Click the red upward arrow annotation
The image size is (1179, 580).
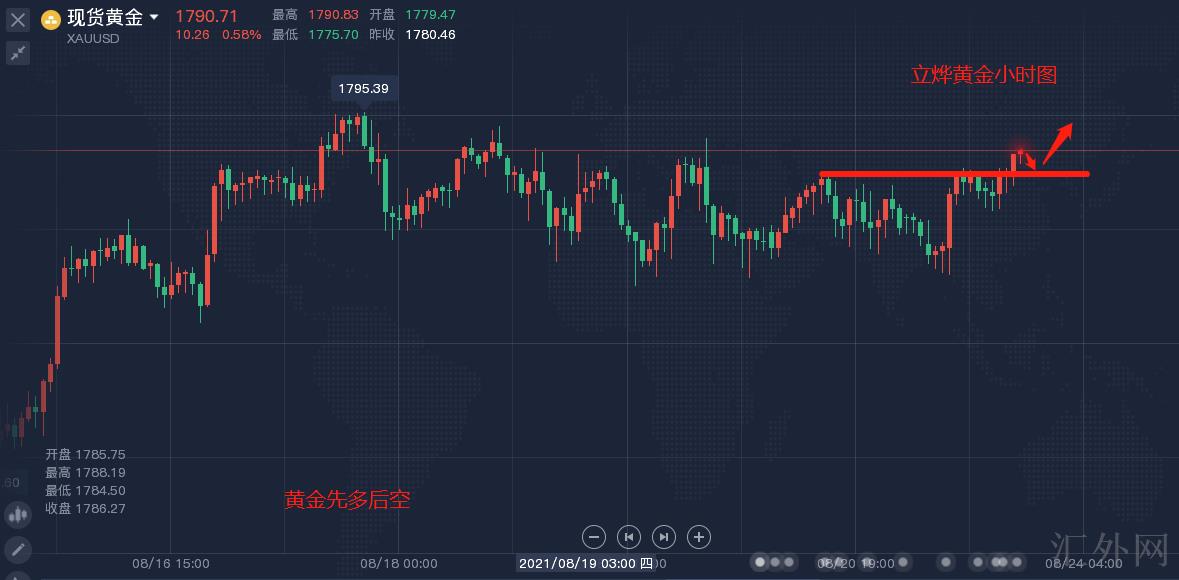1058,141
